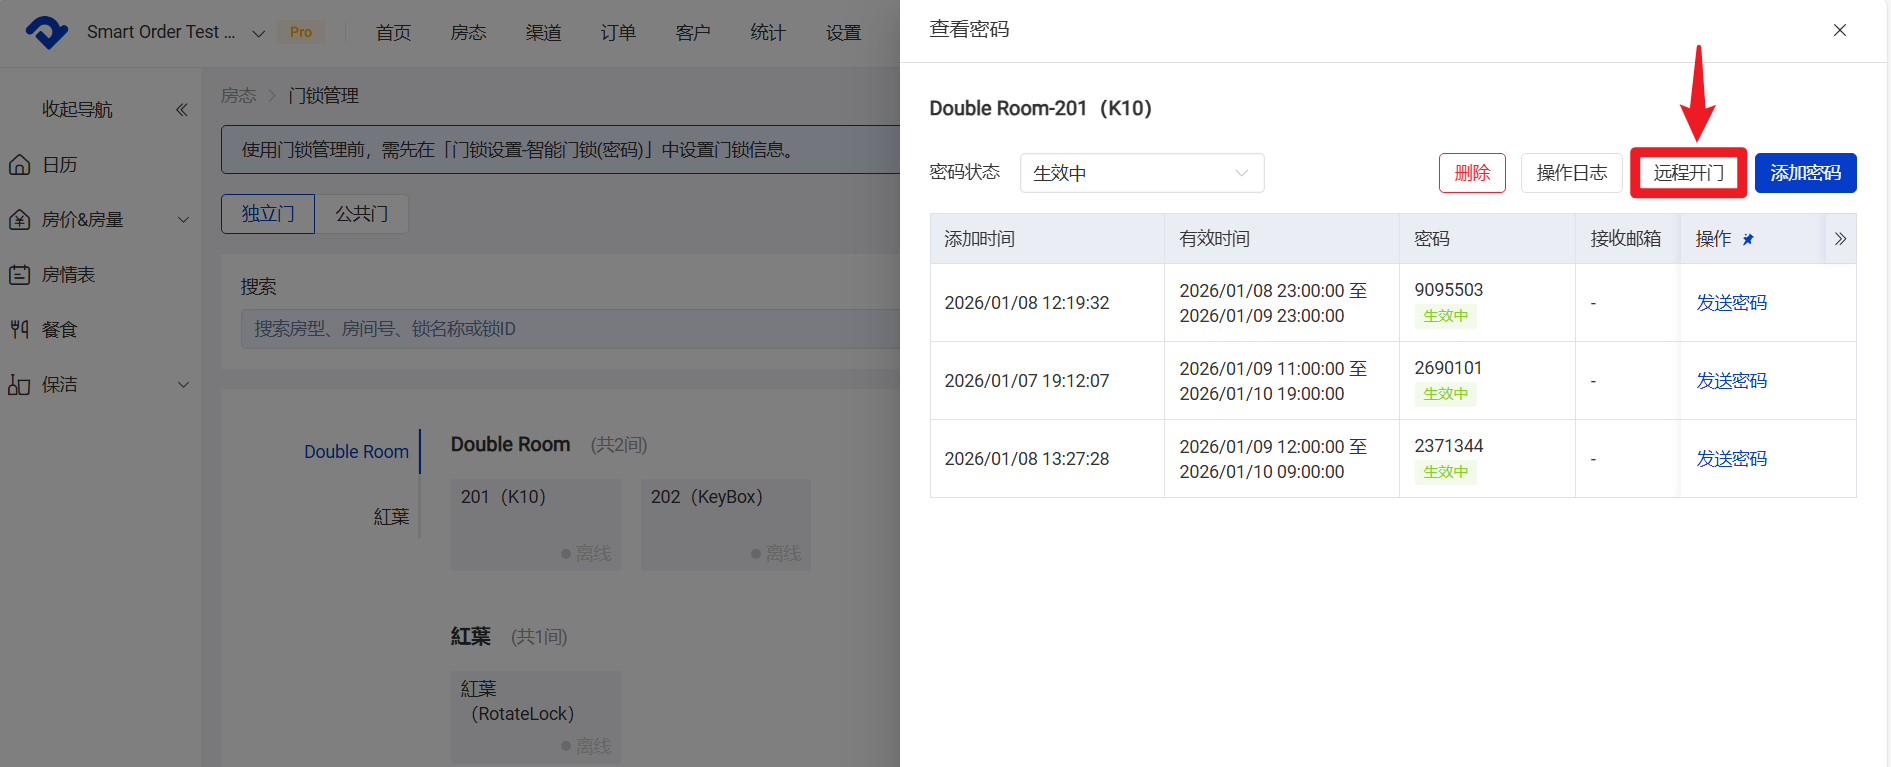Open the 订单 top menu
The image size is (1891, 767).
(x=618, y=33)
